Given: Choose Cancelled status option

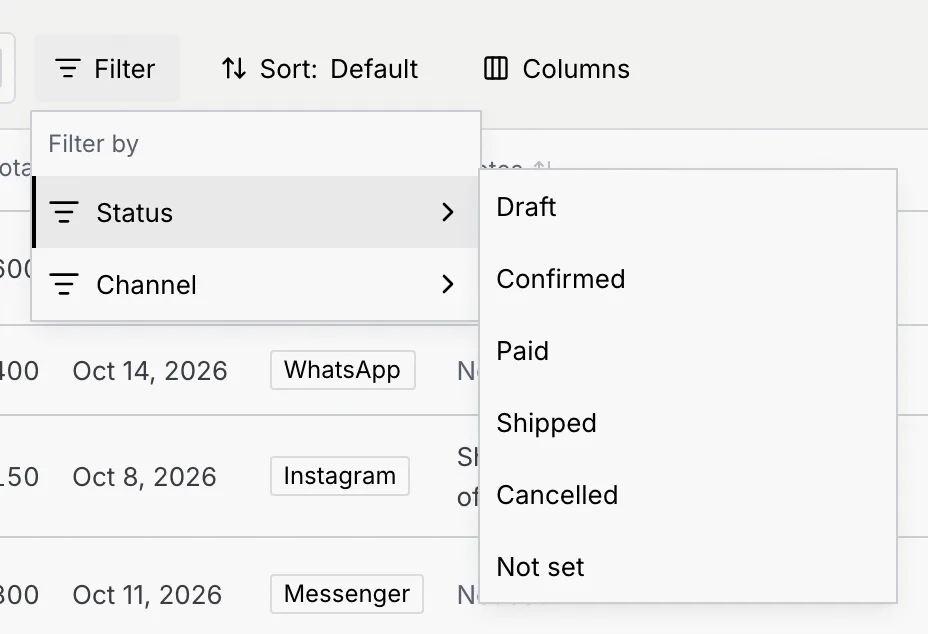Looking at the screenshot, I should click(x=688, y=495).
